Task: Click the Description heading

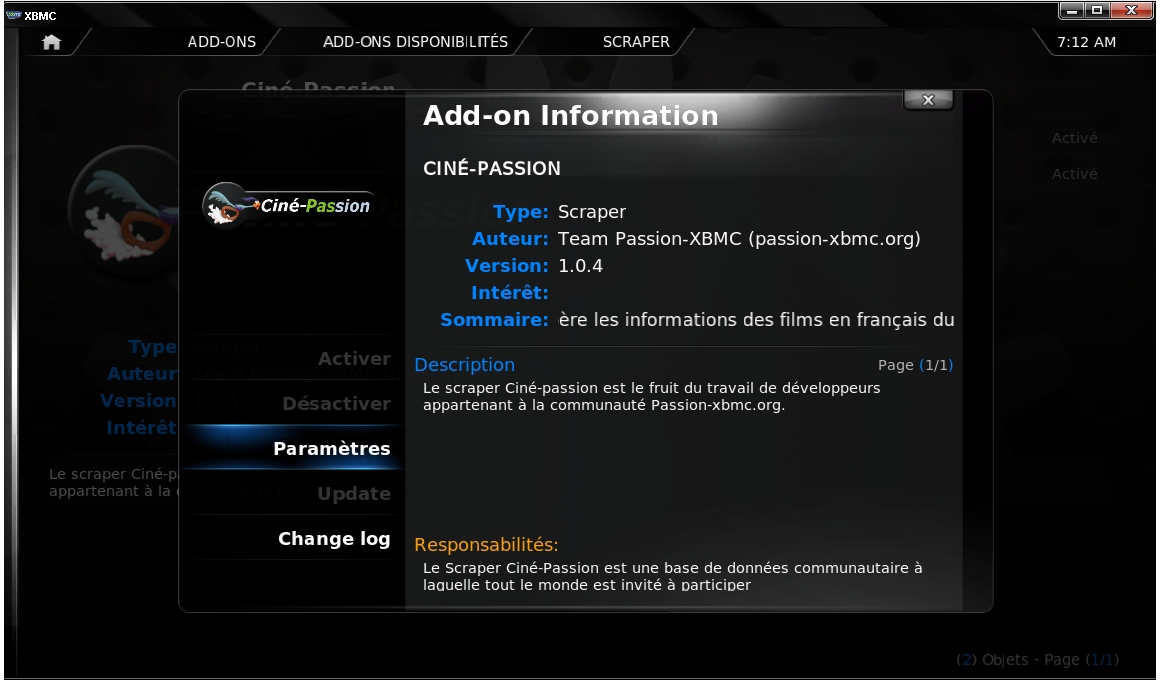Action: (465, 365)
